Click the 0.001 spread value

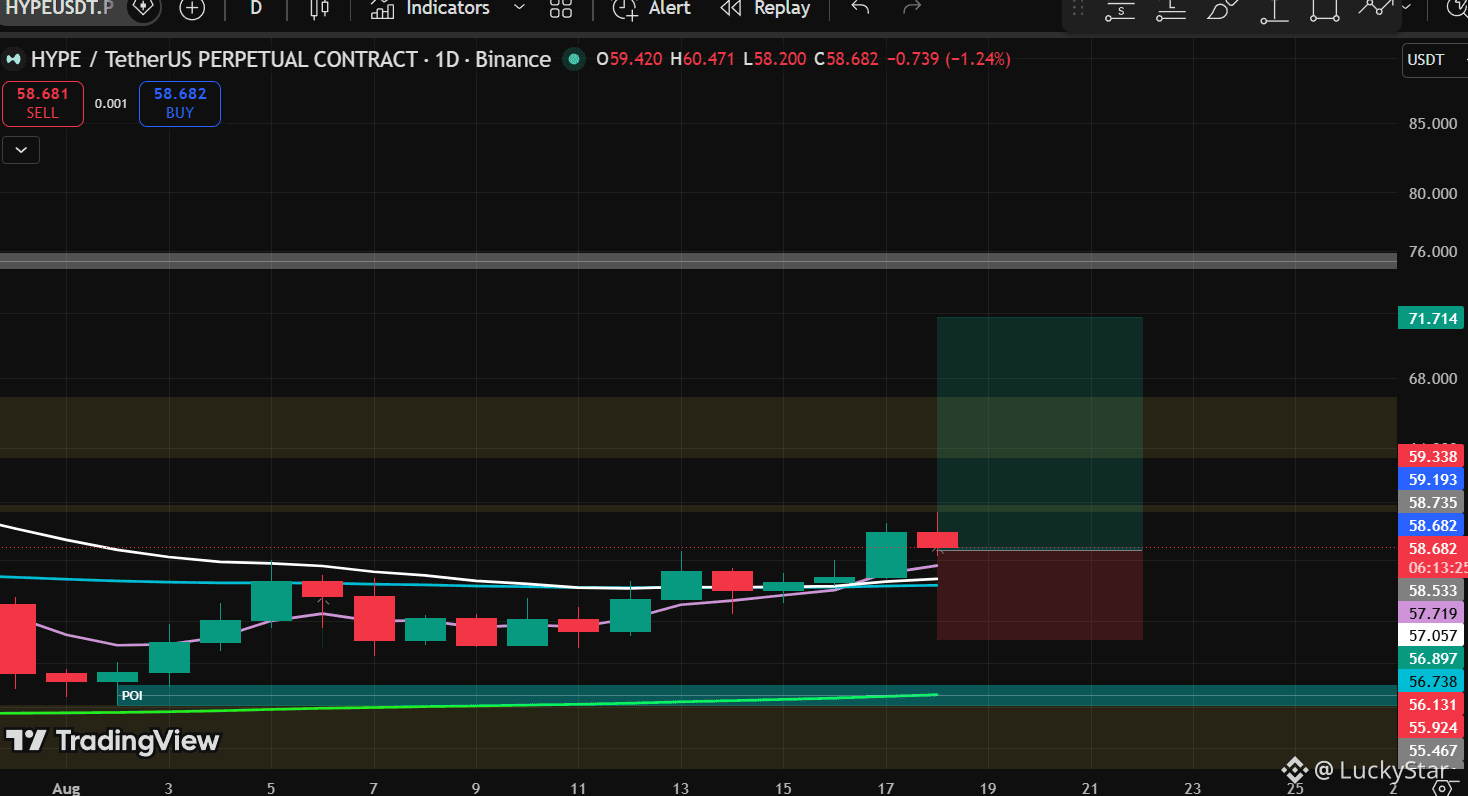point(111,103)
